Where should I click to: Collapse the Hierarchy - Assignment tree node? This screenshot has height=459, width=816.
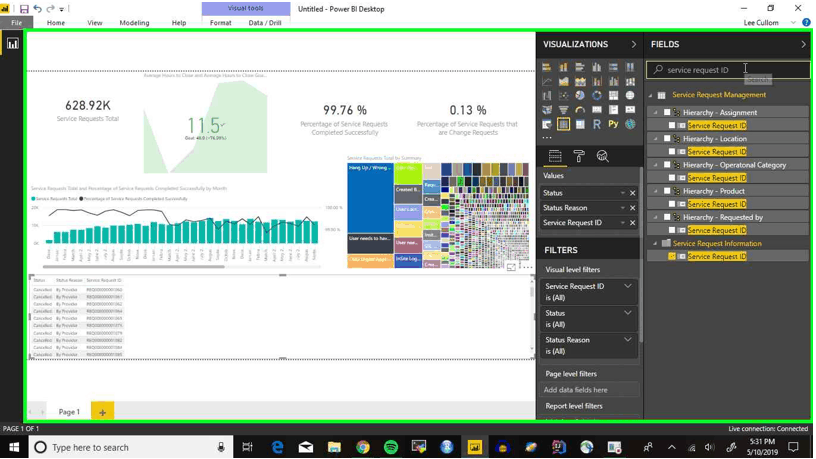point(656,112)
